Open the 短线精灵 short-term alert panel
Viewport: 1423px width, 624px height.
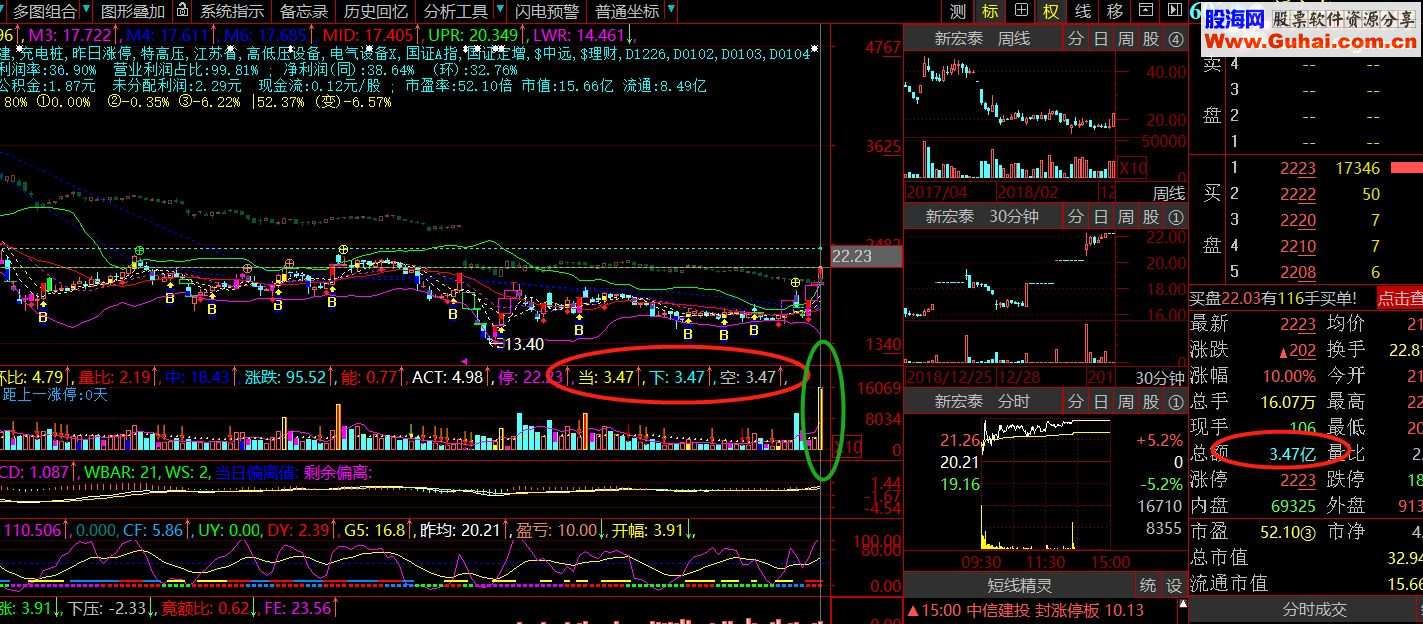tap(1020, 585)
